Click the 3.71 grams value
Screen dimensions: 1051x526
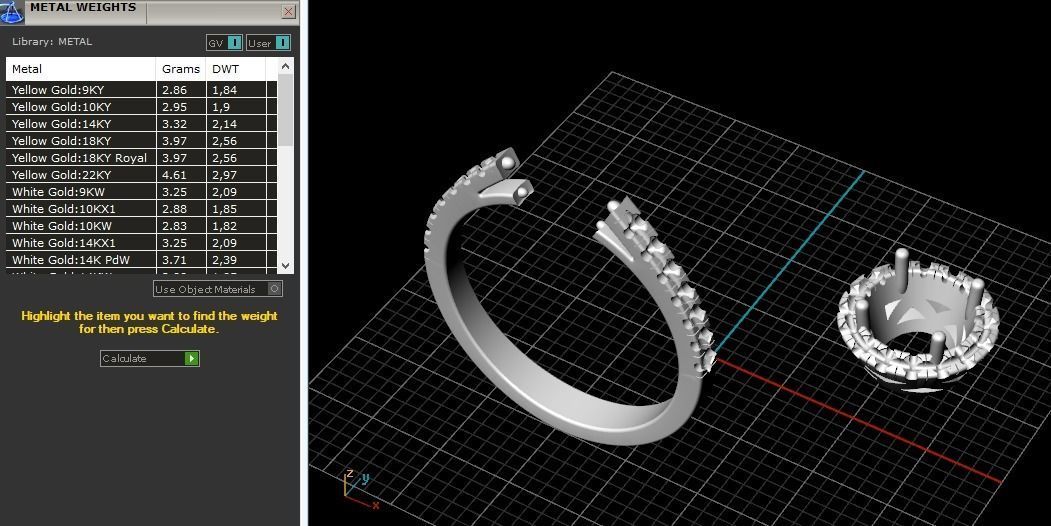pos(174,260)
